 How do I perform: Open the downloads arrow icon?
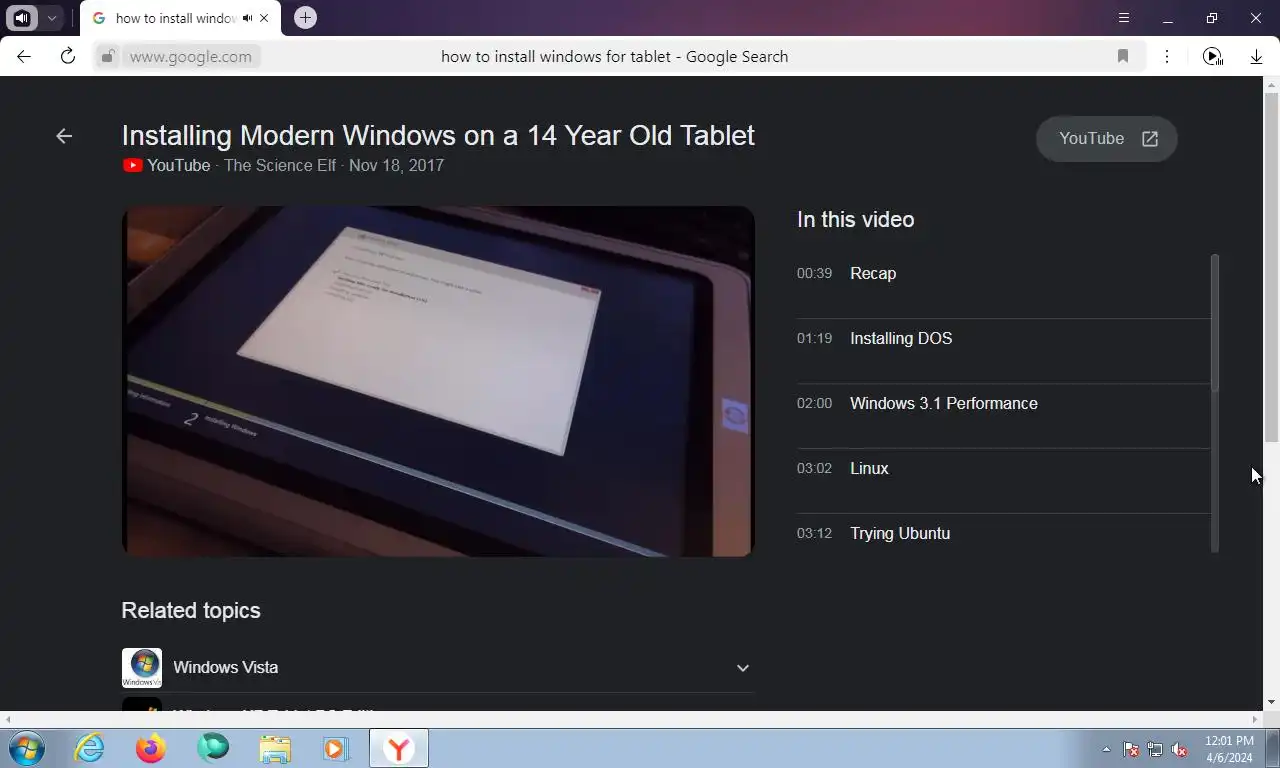pos(1256,57)
